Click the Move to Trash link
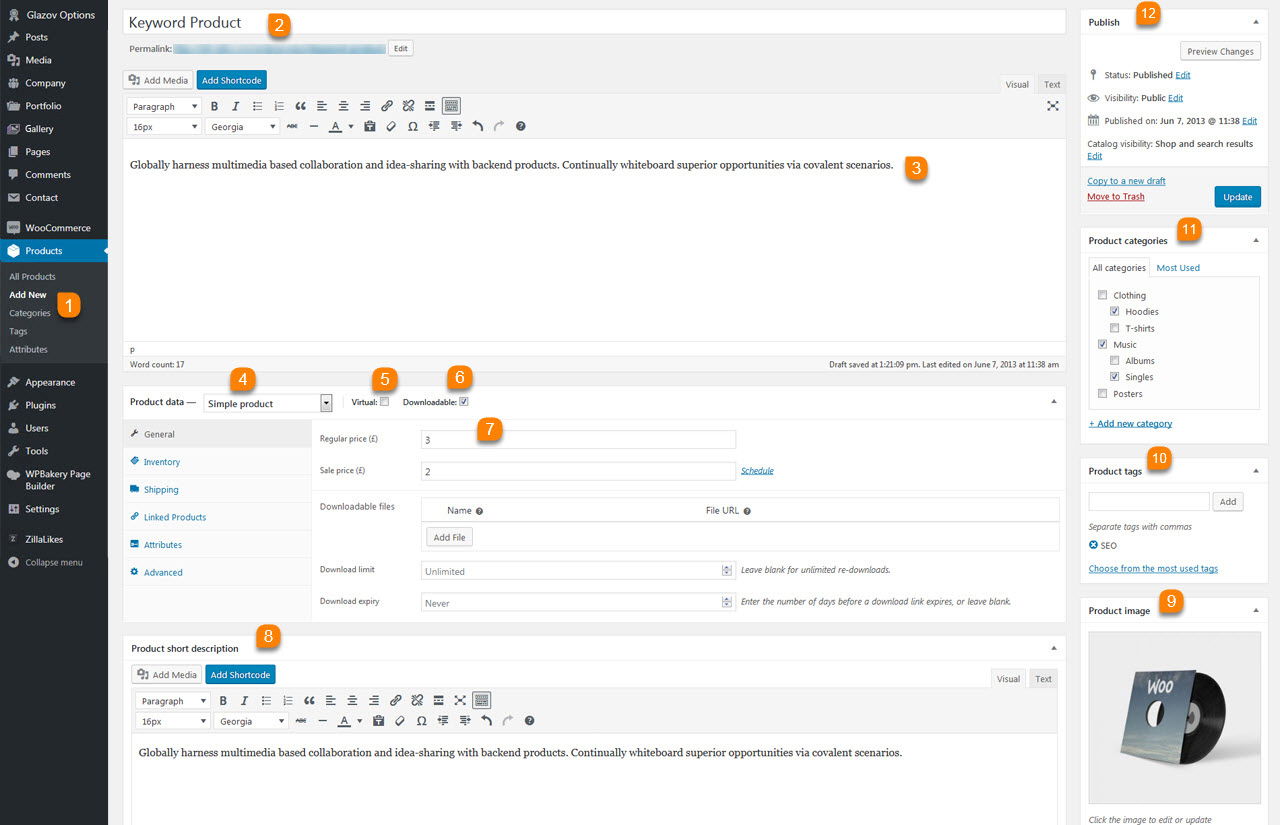 [x=1115, y=197]
